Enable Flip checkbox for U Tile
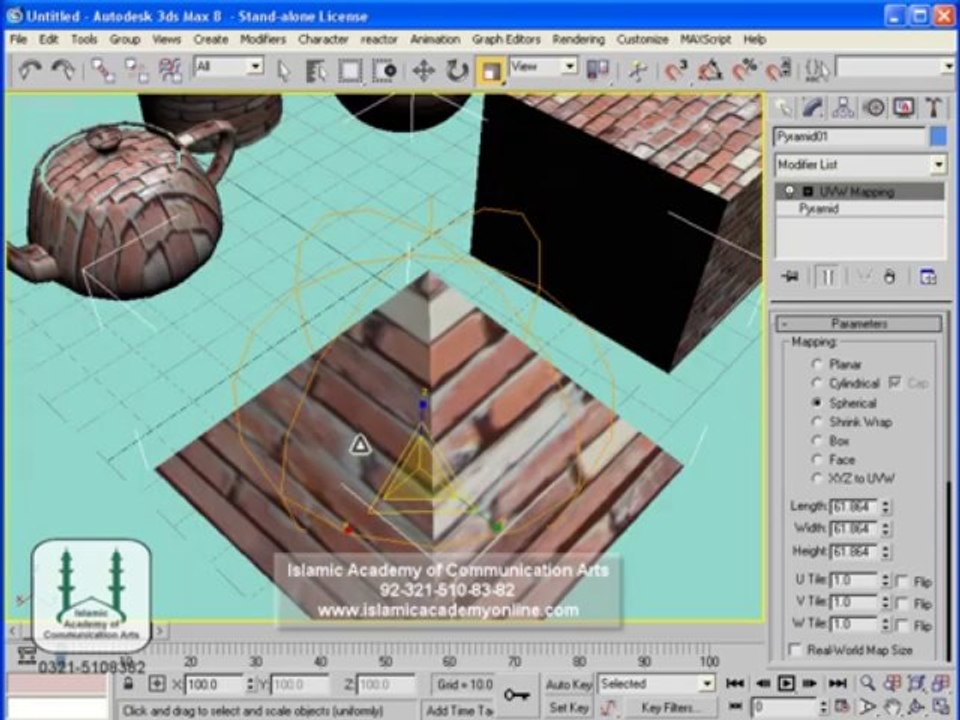The image size is (960, 720). click(x=902, y=581)
